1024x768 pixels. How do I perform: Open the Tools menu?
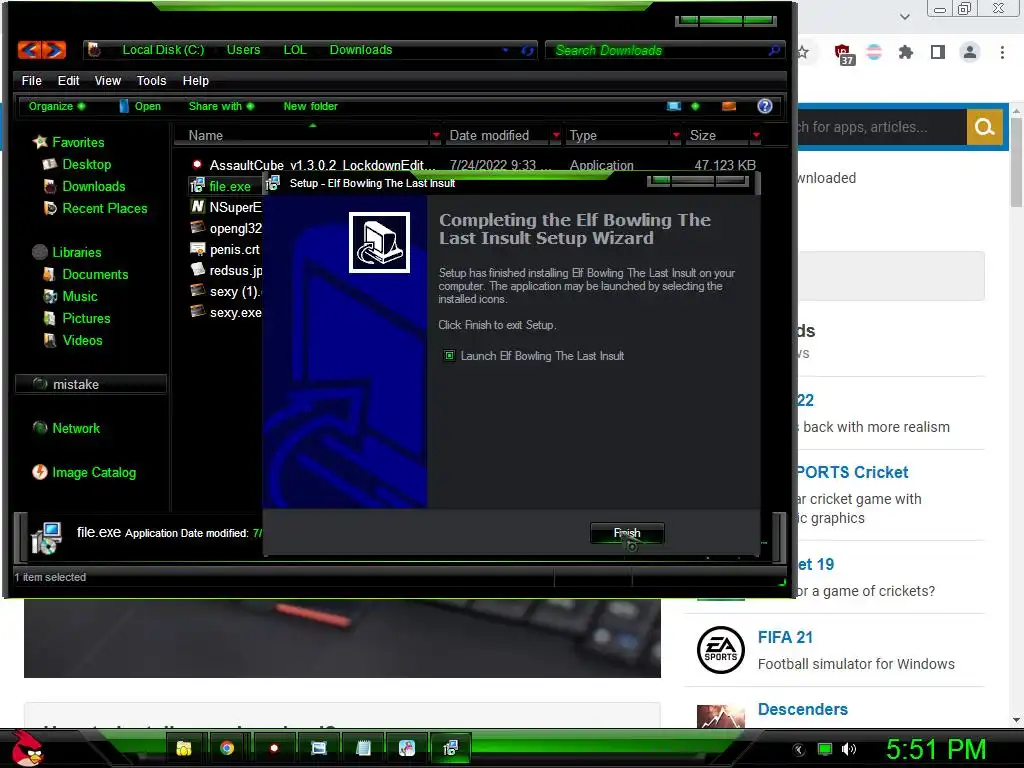152,81
